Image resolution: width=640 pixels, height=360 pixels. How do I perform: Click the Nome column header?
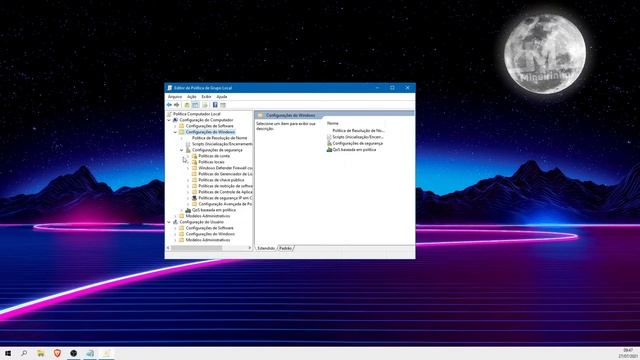(x=333, y=123)
